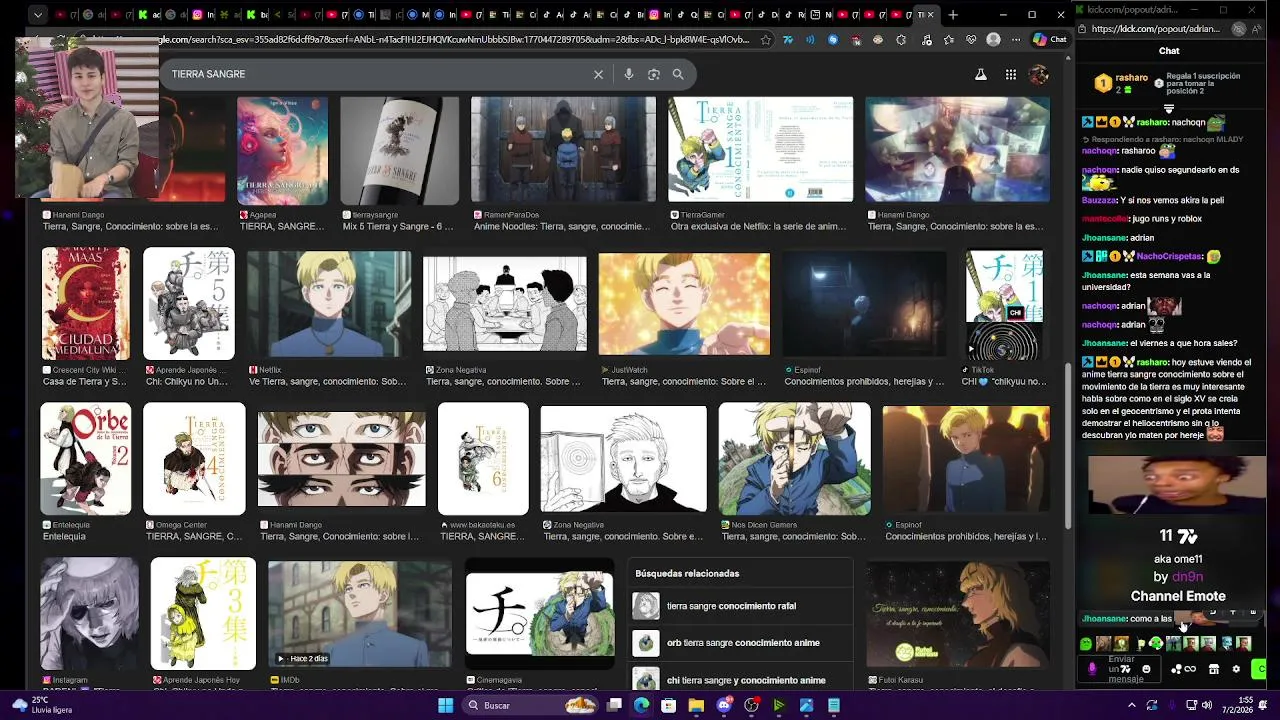Open Copilot Chat sidebar
The height and width of the screenshot is (720, 1280).
(1050, 40)
